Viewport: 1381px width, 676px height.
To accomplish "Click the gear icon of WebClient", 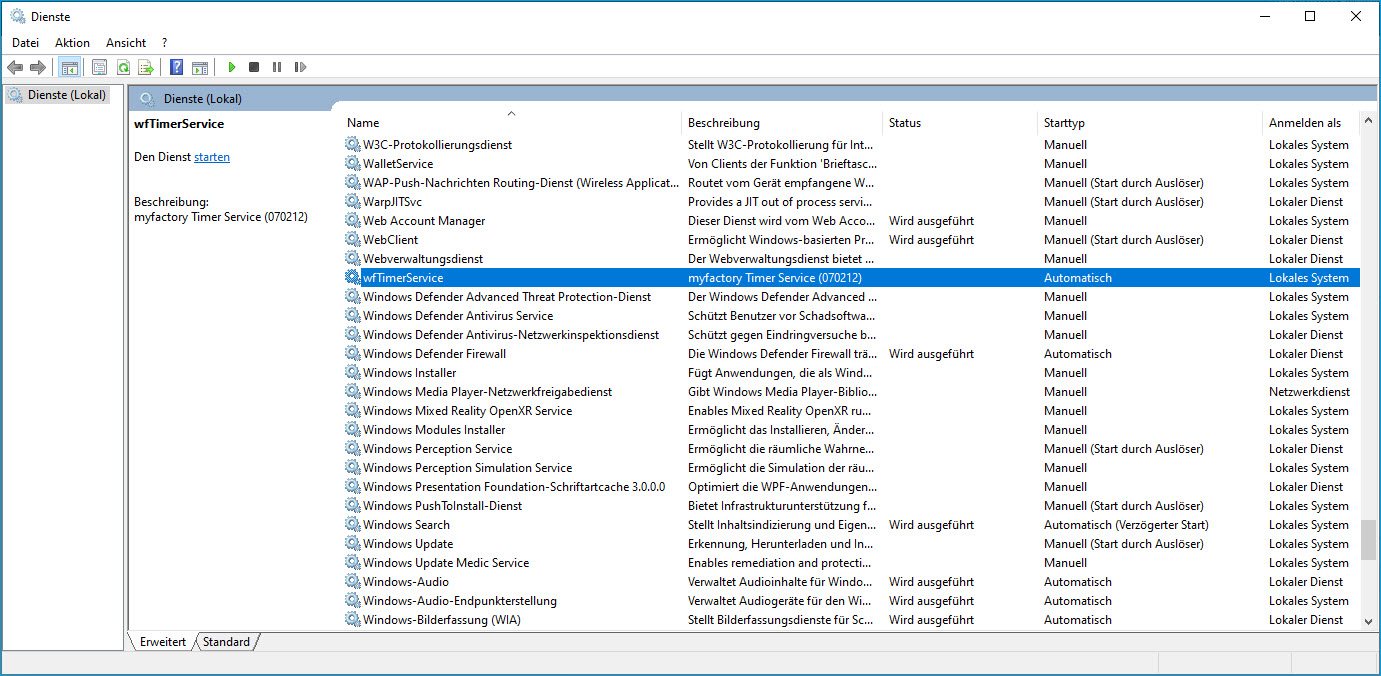I will click(x=353, y=240).
